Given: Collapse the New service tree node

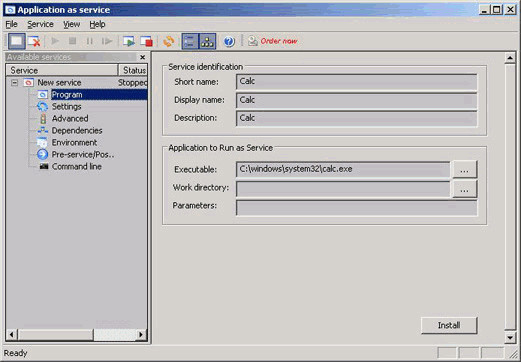Looking at the screenshot, I should [x=14, y=83].
